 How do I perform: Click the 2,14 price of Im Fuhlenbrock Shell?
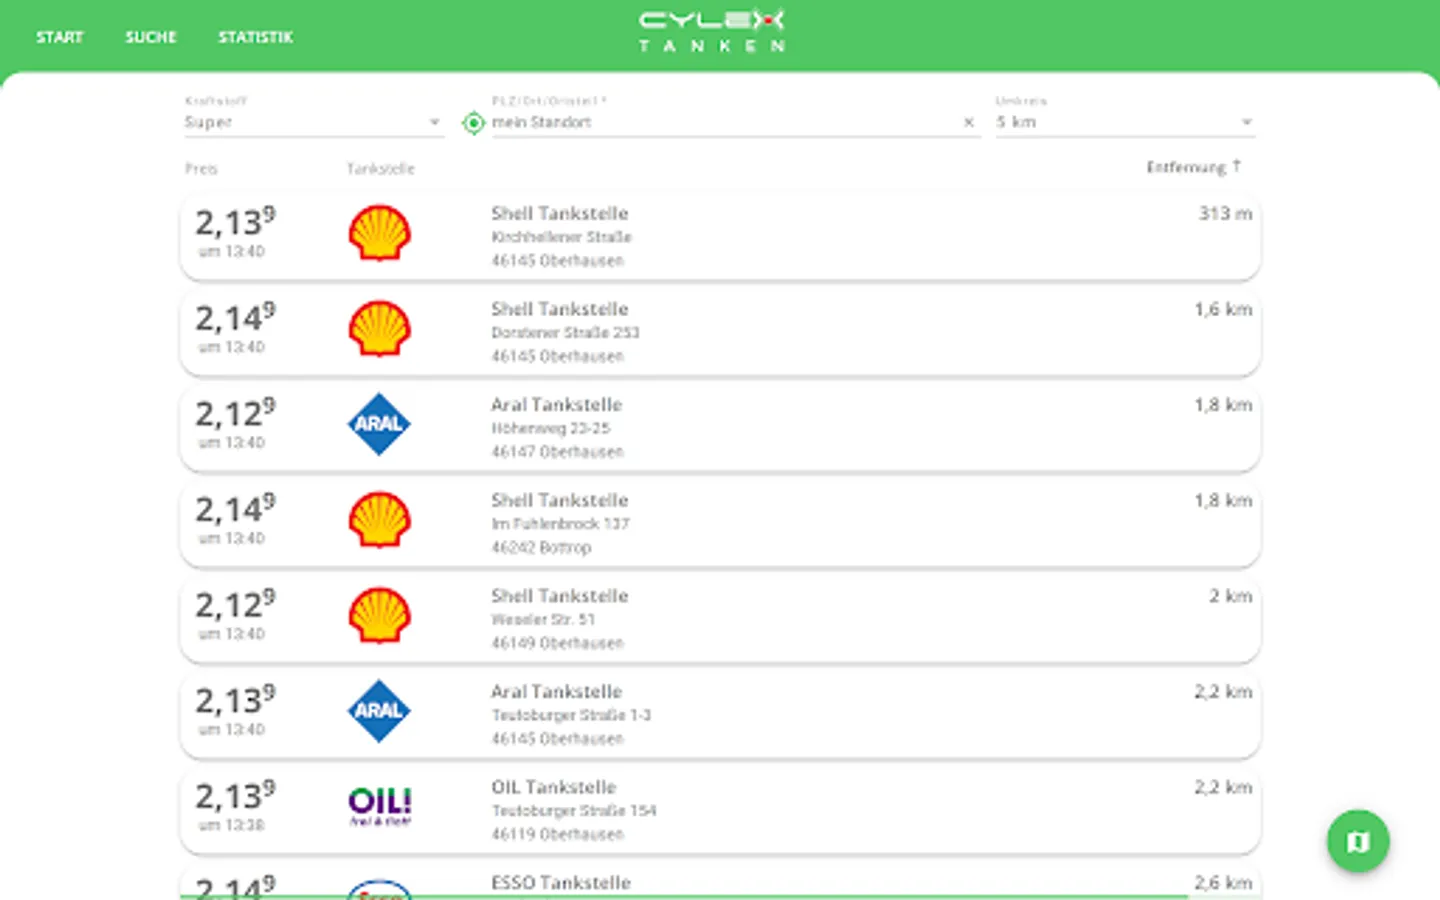235,508
